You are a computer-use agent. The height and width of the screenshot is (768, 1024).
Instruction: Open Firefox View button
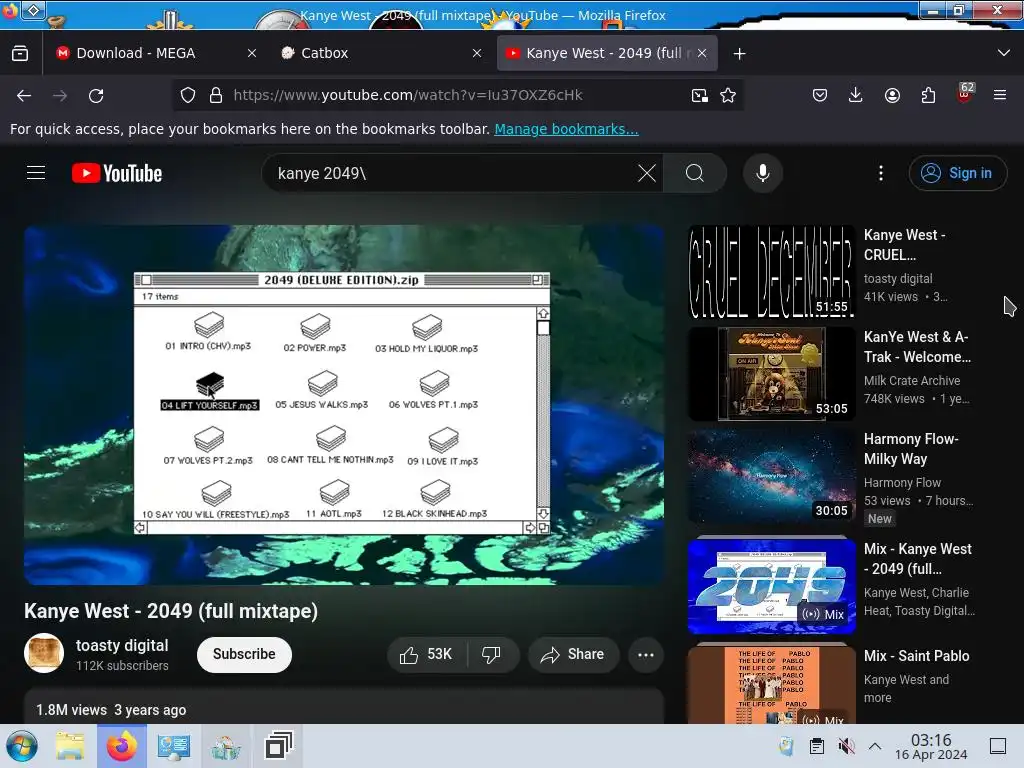click(20, 53)
